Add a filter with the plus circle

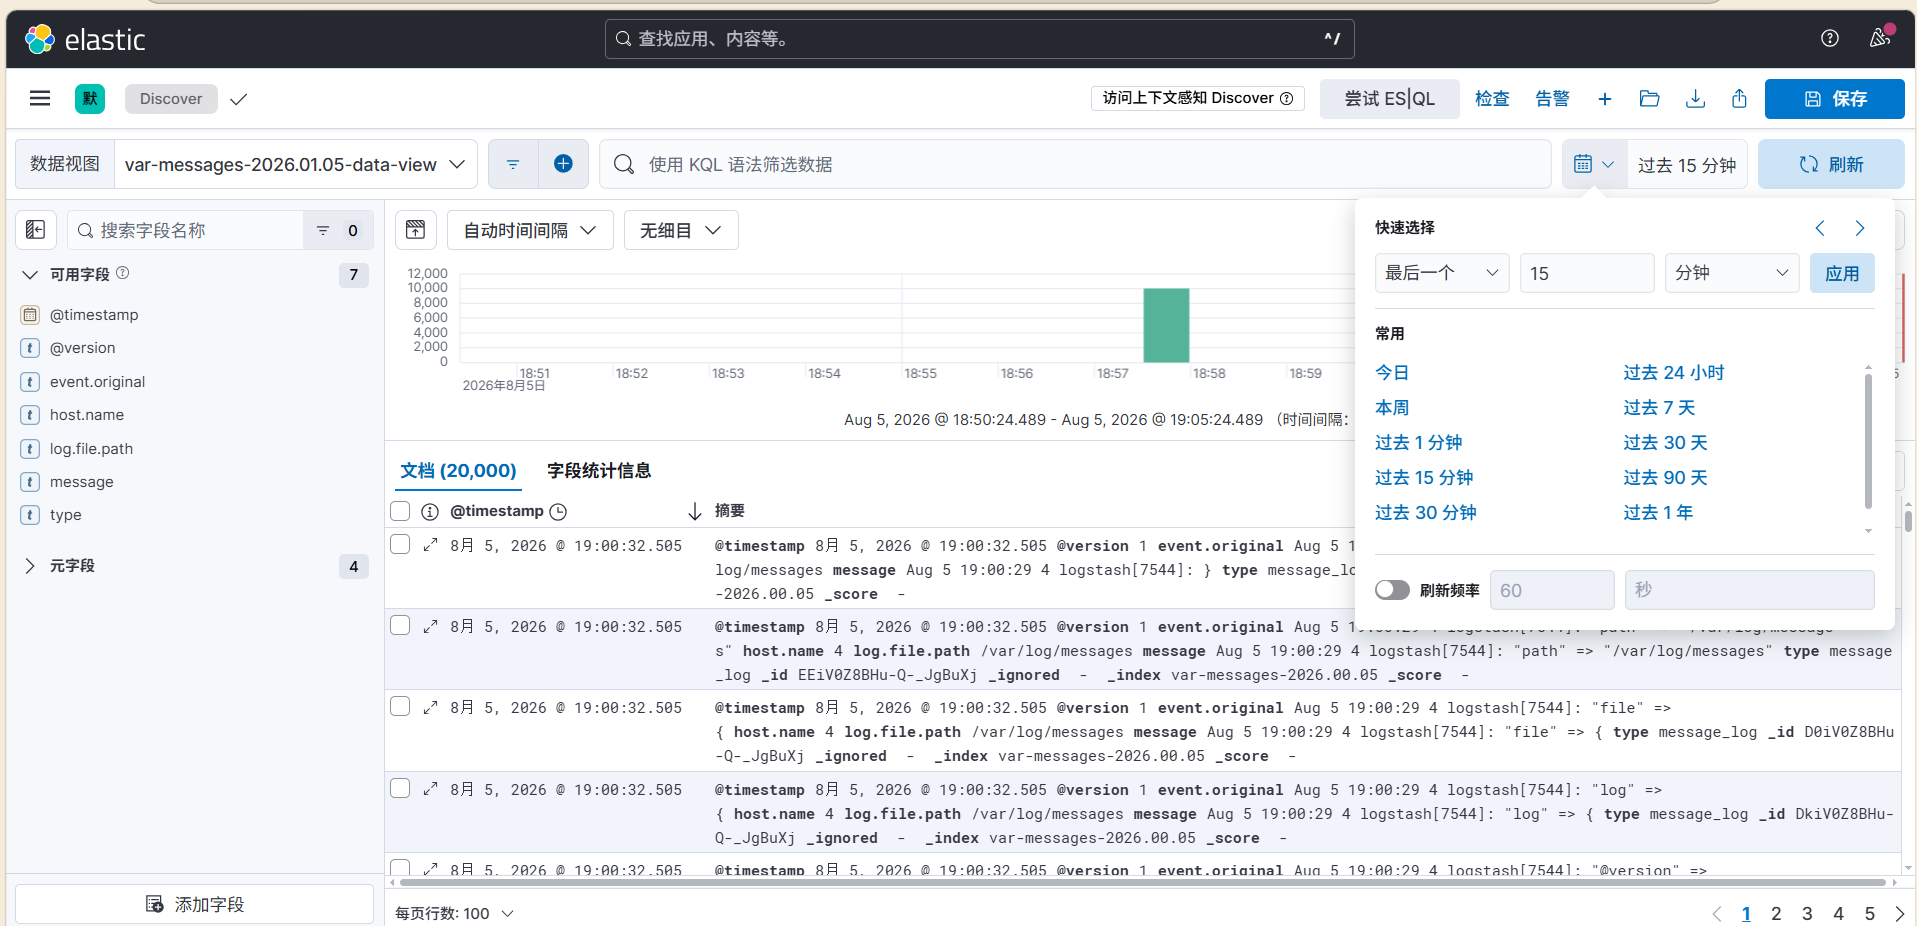(563, 164)
